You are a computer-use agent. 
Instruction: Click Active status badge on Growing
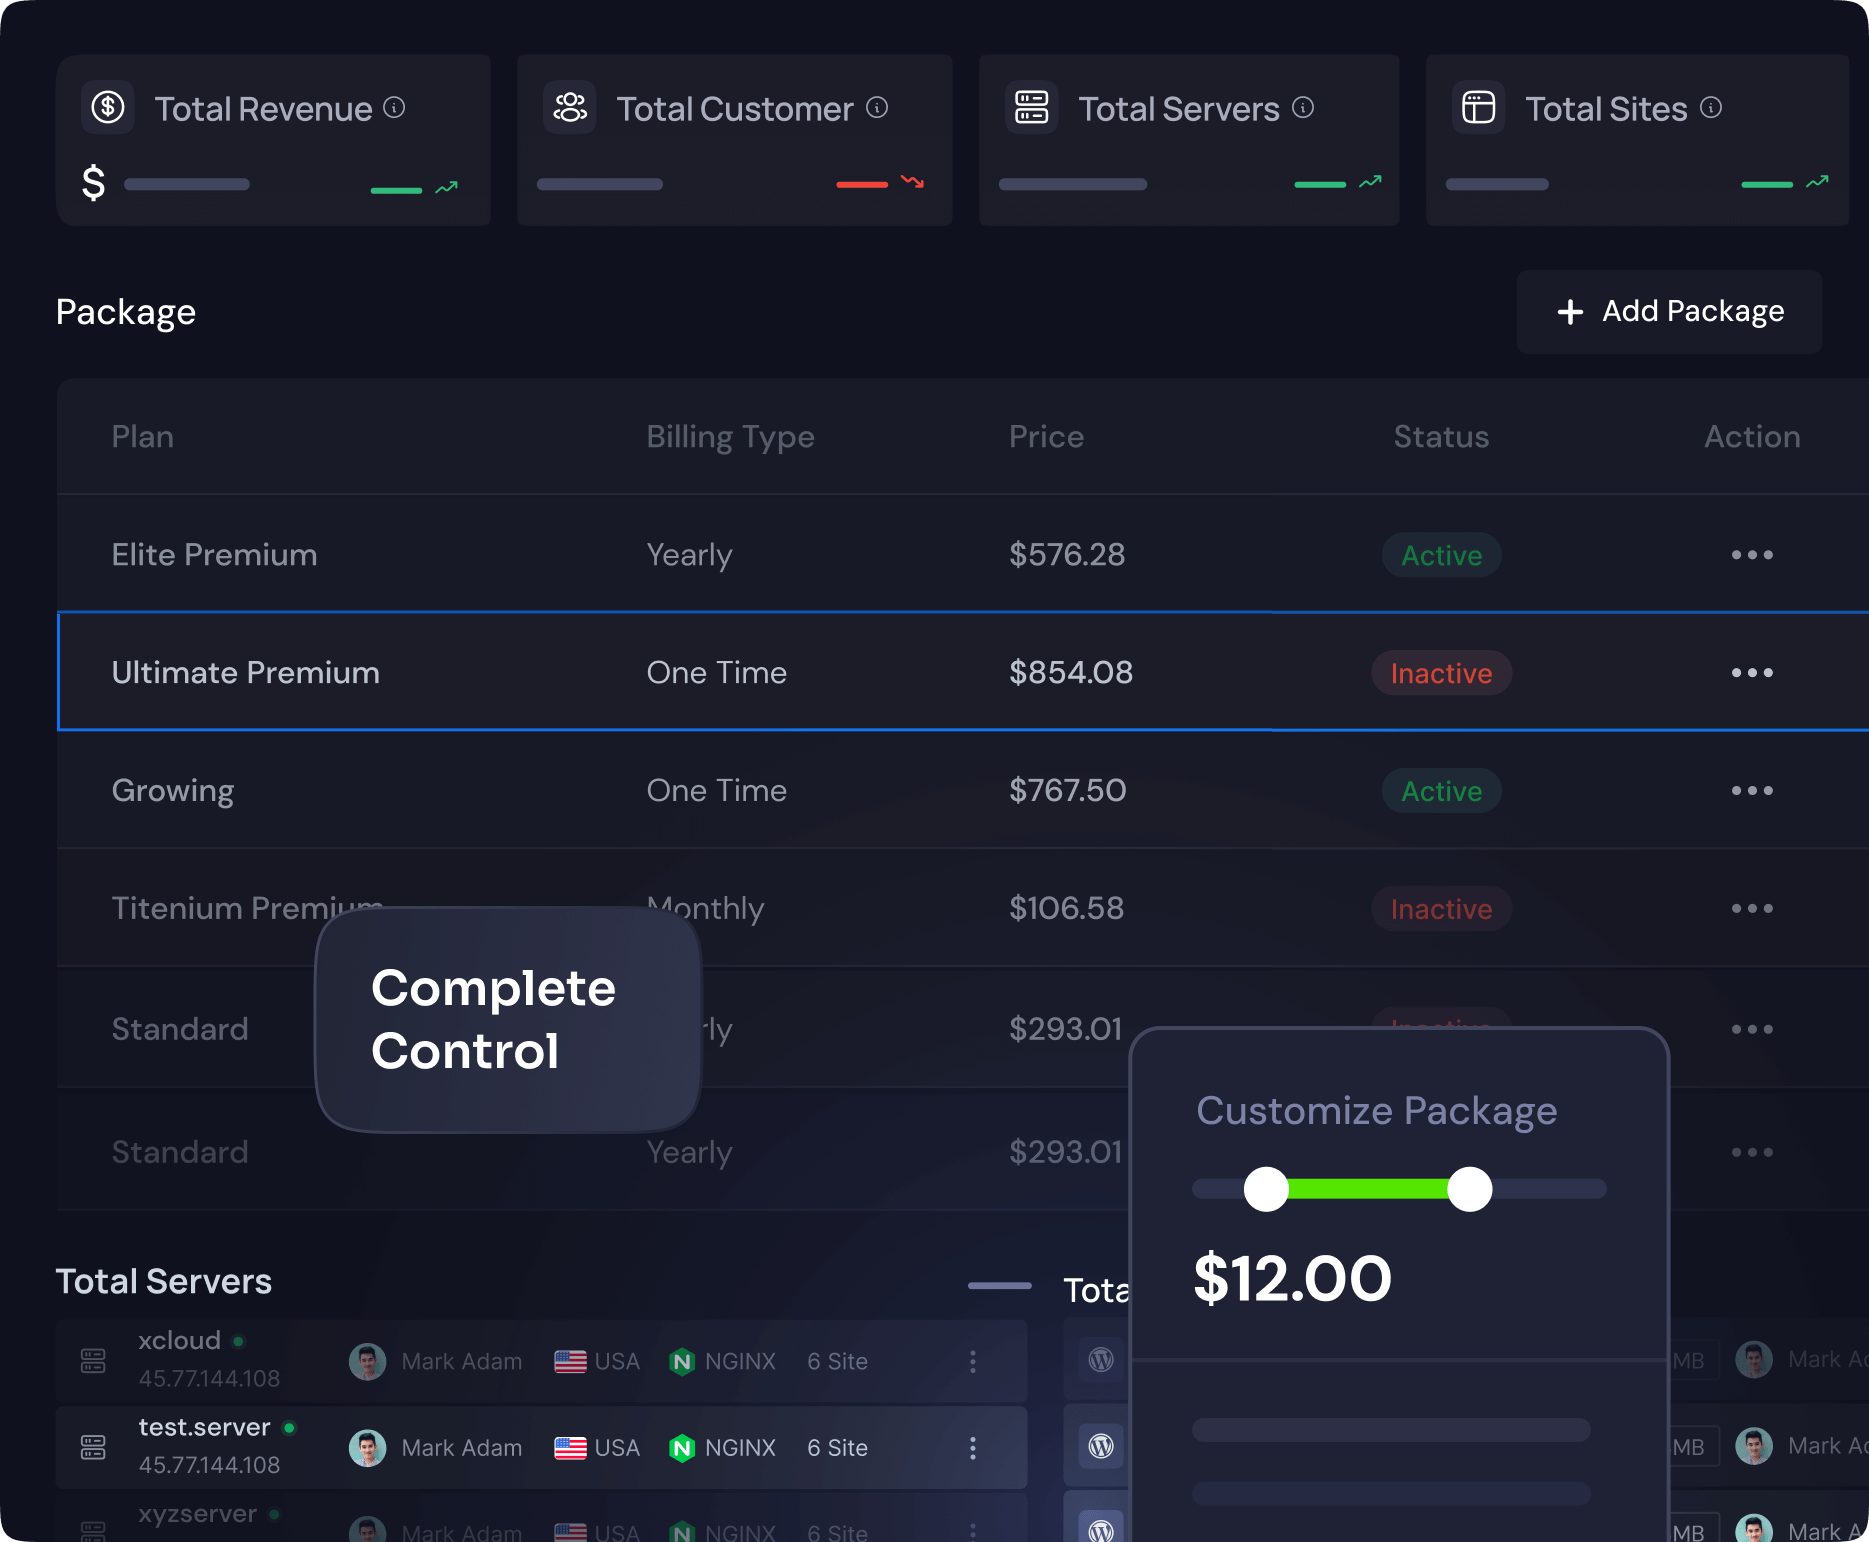(x=1441, y=791)
